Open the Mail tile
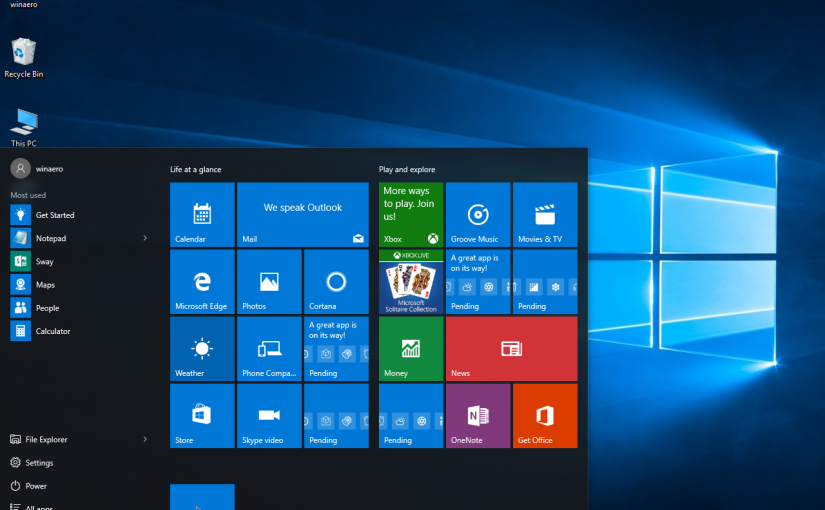The height and width of the screenshot is (510, 825). (303, 215)
